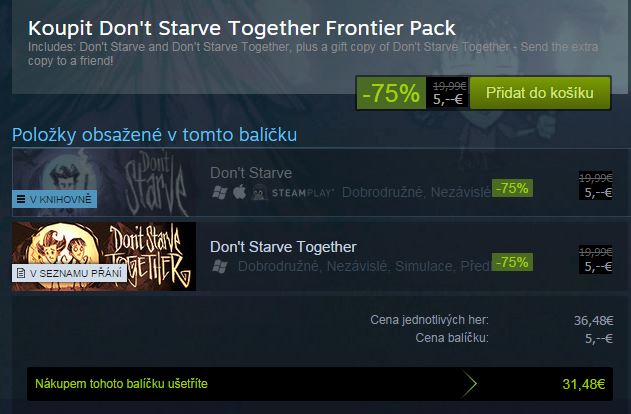Click the Apple Mac icon under Don't Starve
The height and width of the screenshot is (414, 631).
[239, 192]
